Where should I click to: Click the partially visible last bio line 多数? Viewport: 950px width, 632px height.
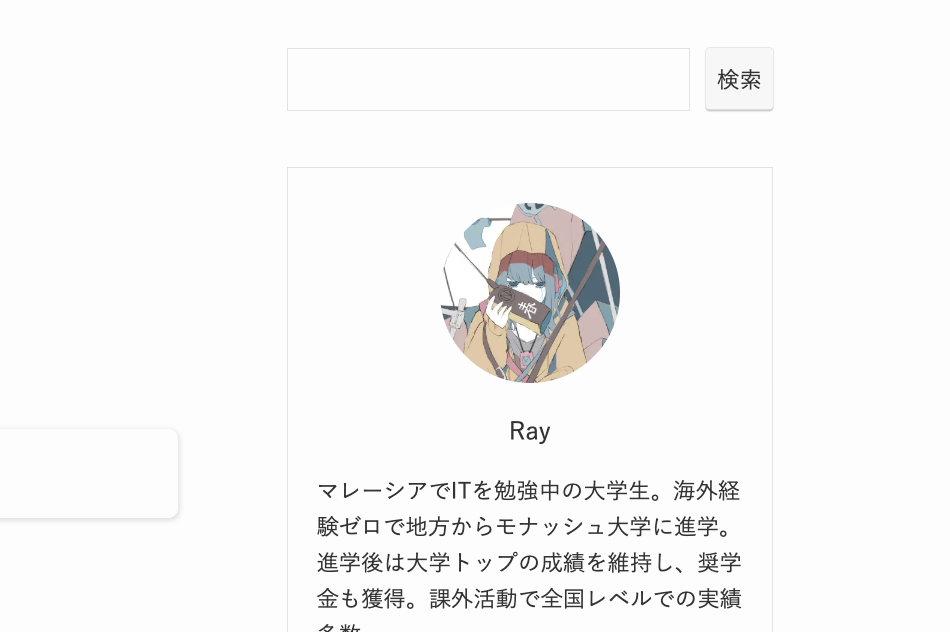tap(339, 628)
